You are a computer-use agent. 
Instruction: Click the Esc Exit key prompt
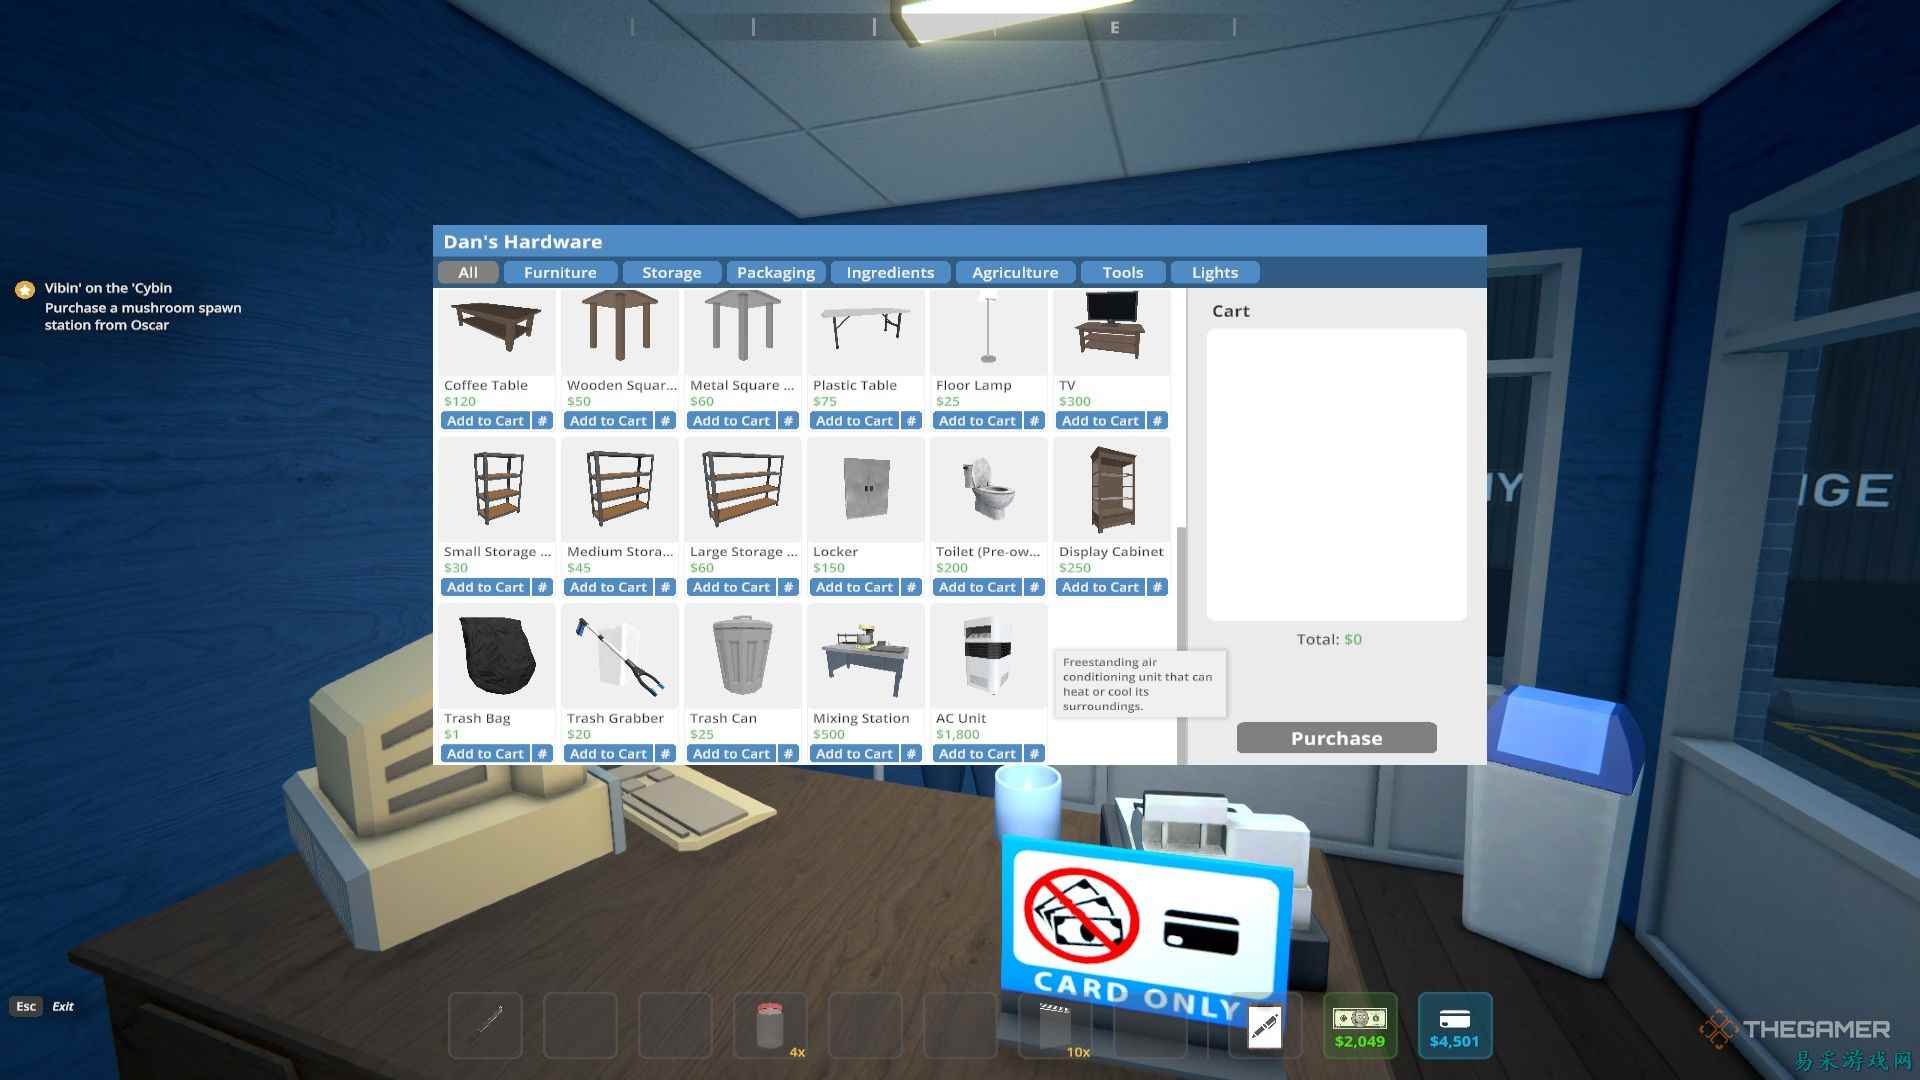pos(26,1006)
